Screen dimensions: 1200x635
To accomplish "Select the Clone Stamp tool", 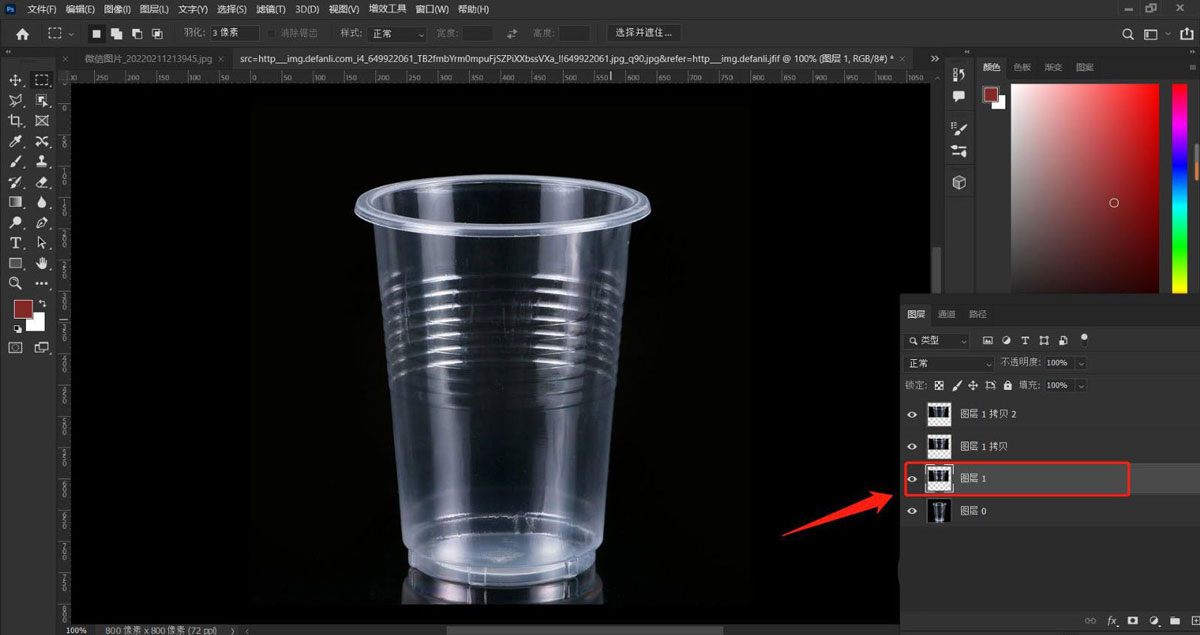I will [42, 161].
